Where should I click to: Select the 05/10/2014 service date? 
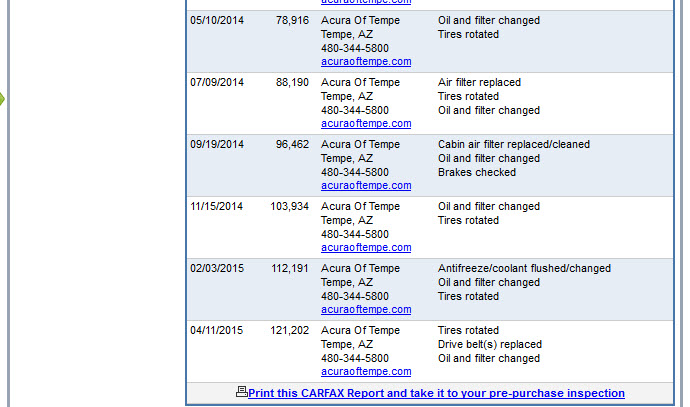click(x=217, y=20)
